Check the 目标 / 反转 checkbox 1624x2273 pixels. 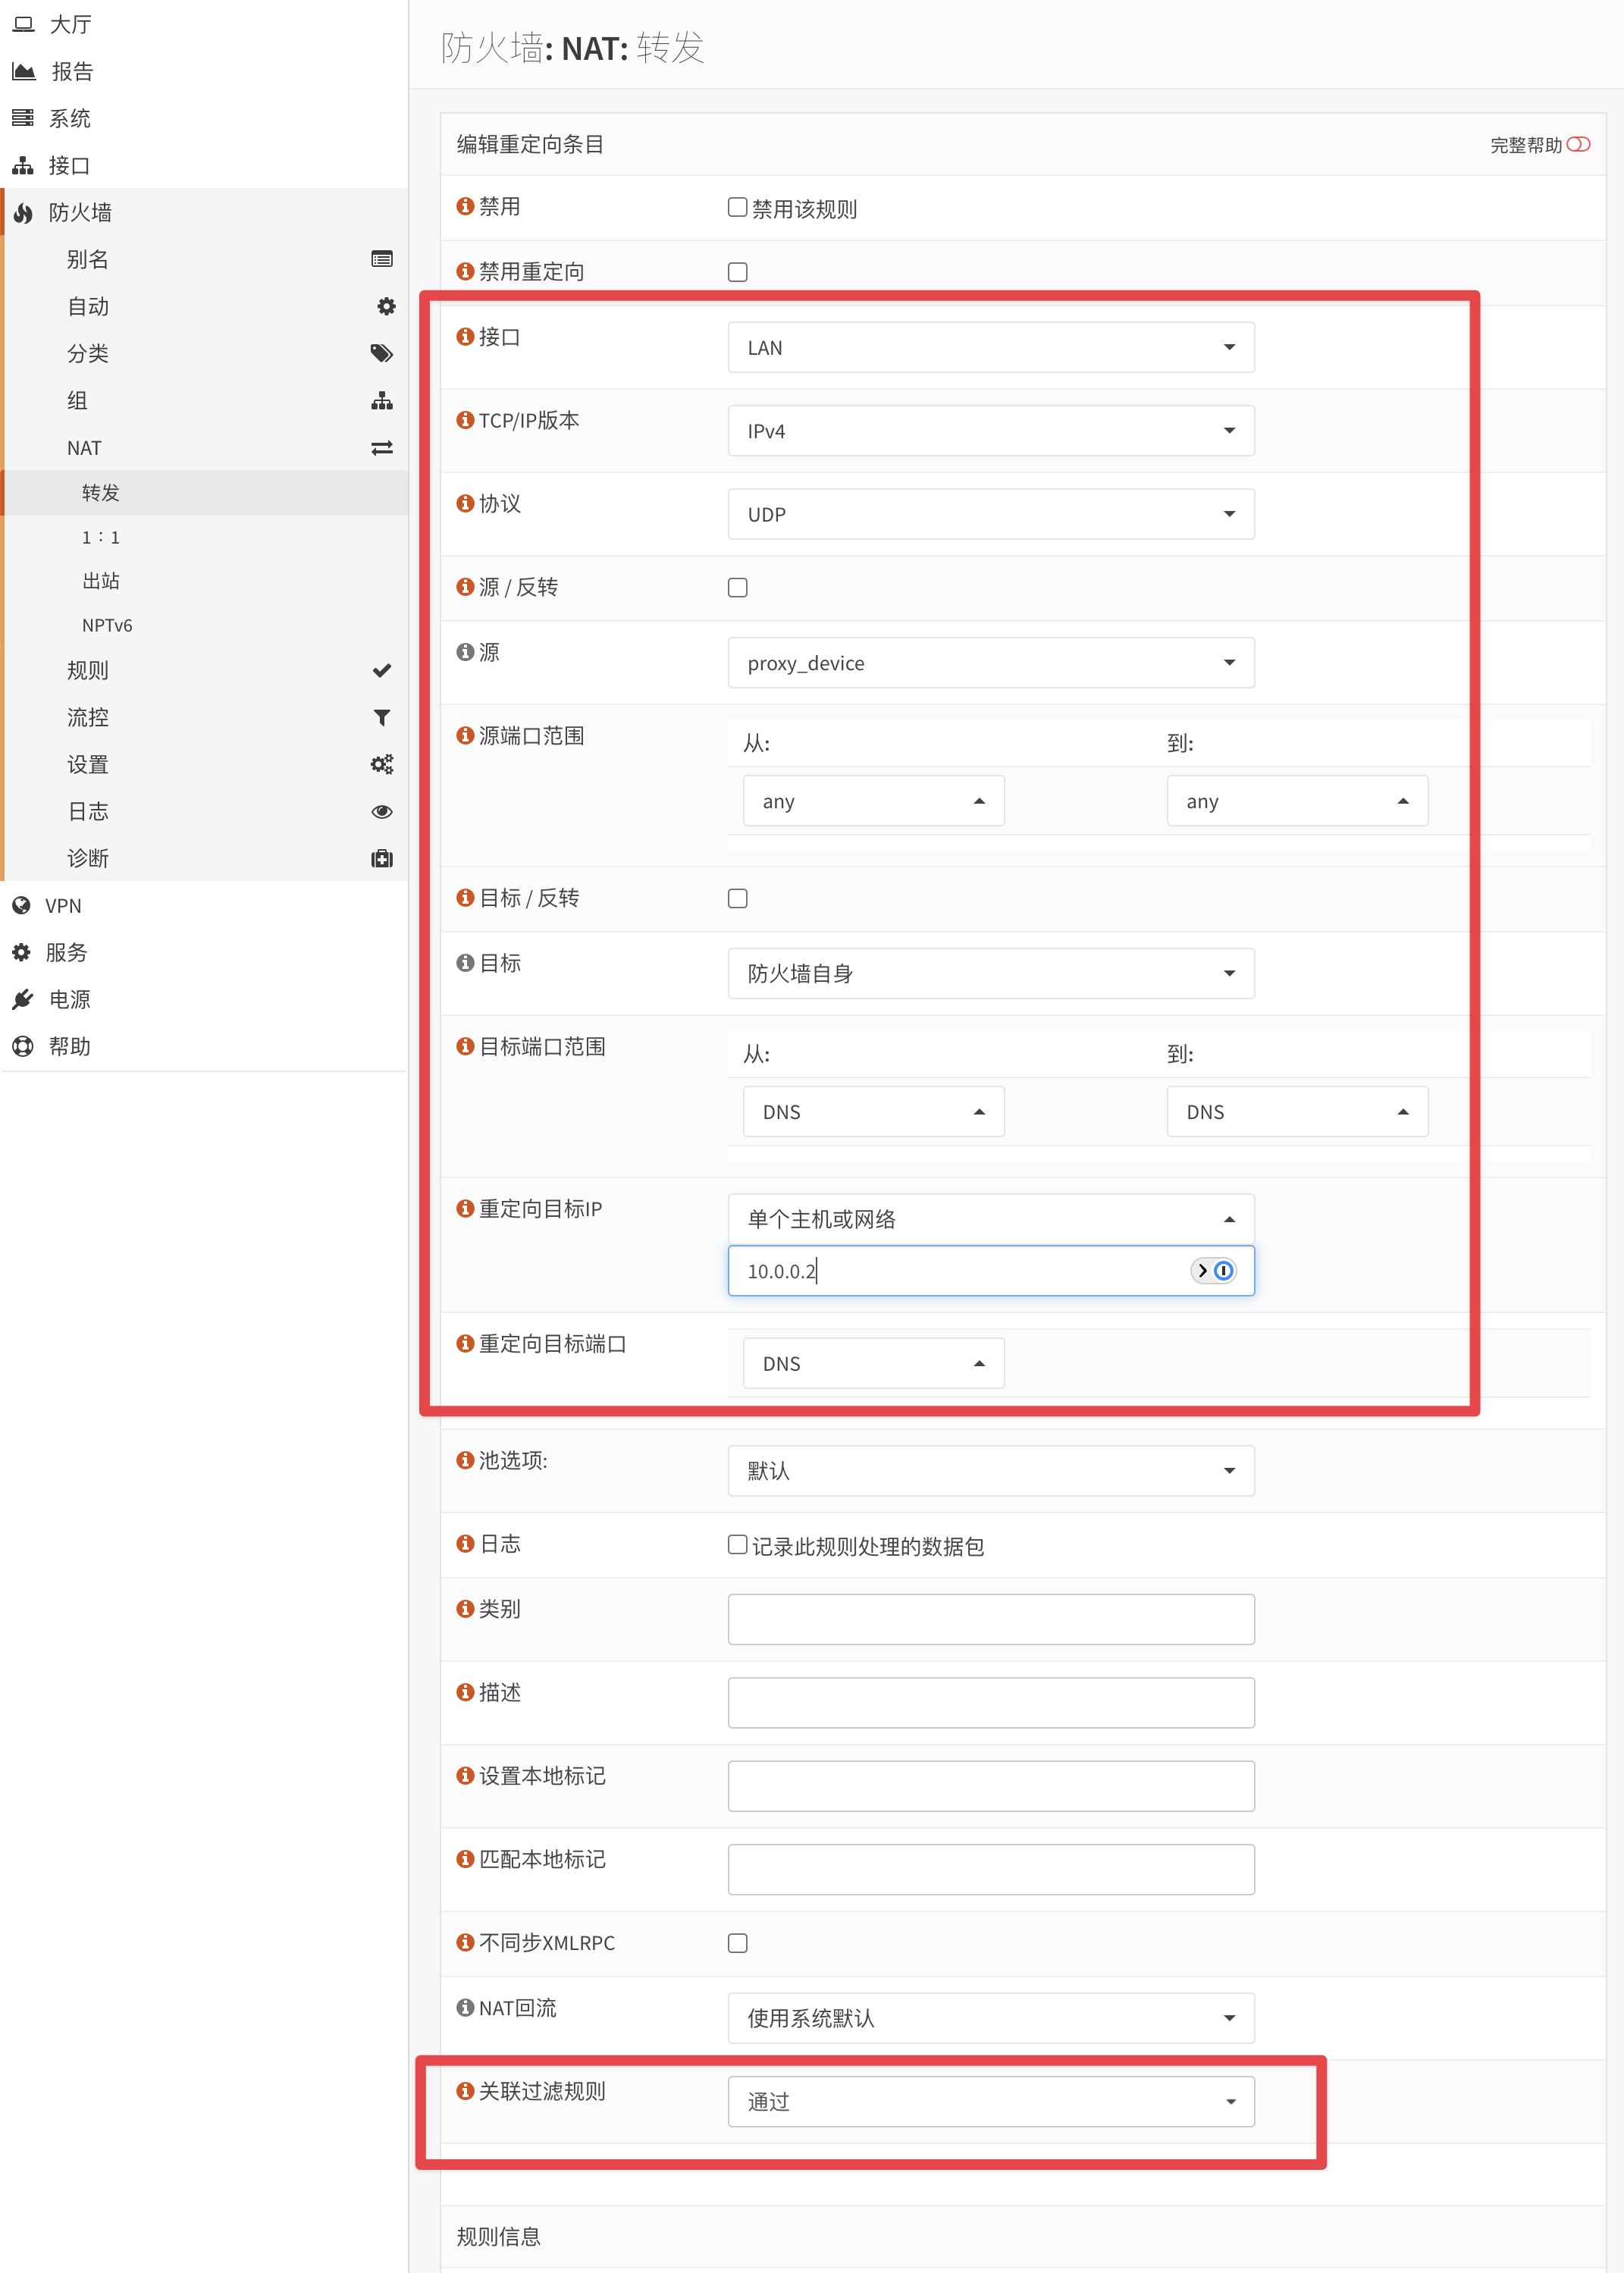tap(738, 898)
